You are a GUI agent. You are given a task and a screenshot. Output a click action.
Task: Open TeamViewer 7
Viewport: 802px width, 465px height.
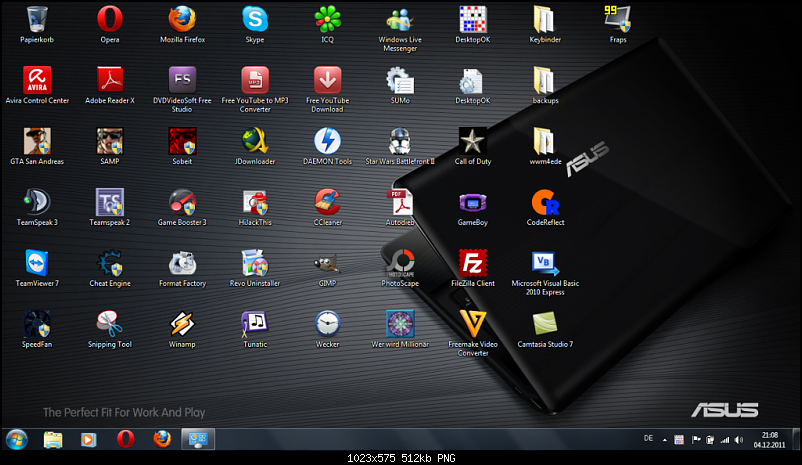pos(37,263)
